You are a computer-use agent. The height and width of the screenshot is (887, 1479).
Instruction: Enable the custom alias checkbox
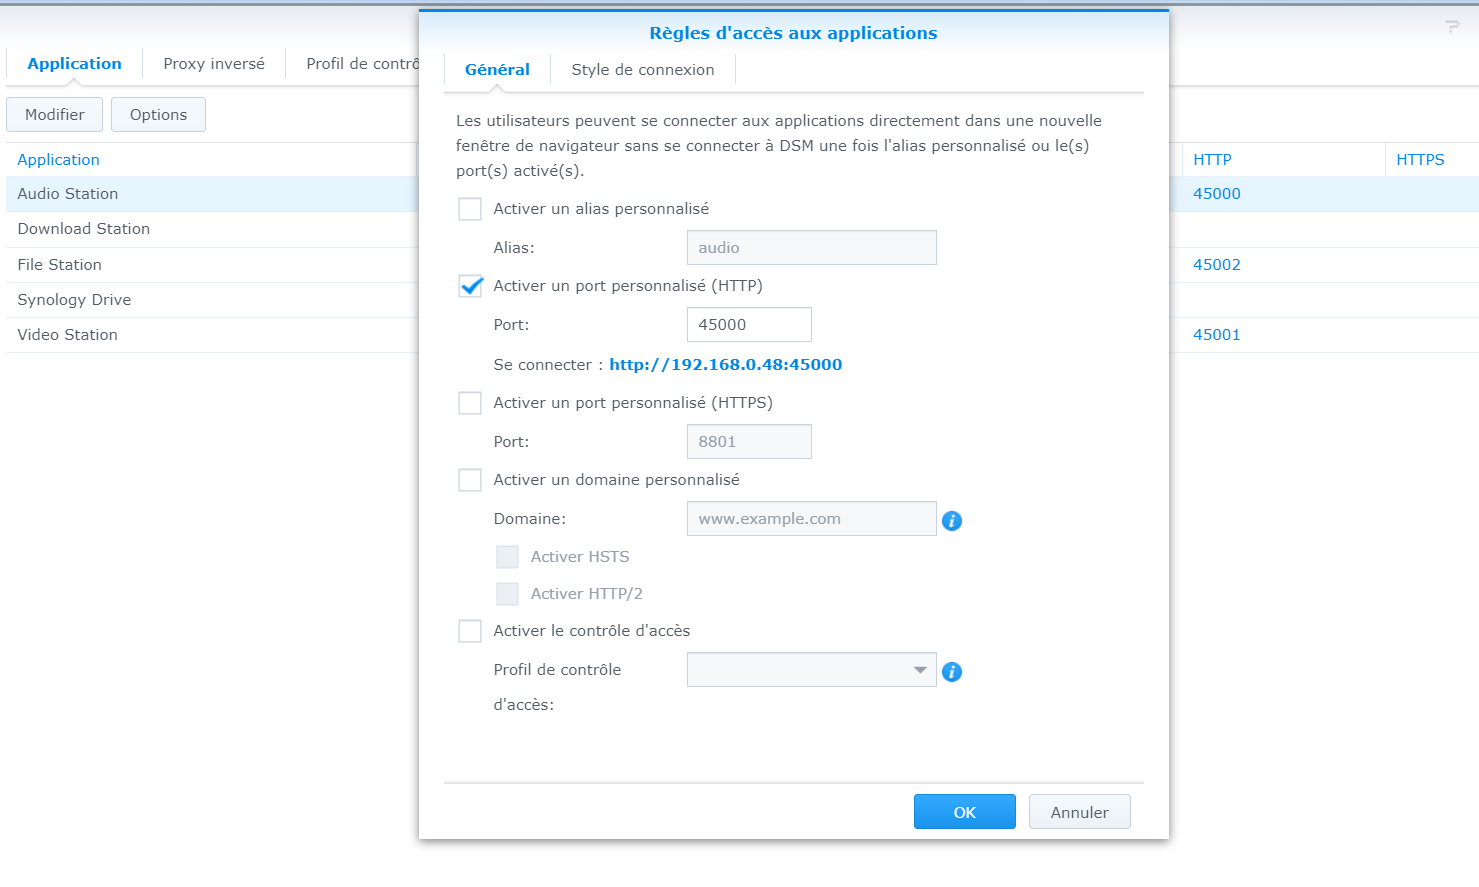pyautogui.click(x=470, y=209)
